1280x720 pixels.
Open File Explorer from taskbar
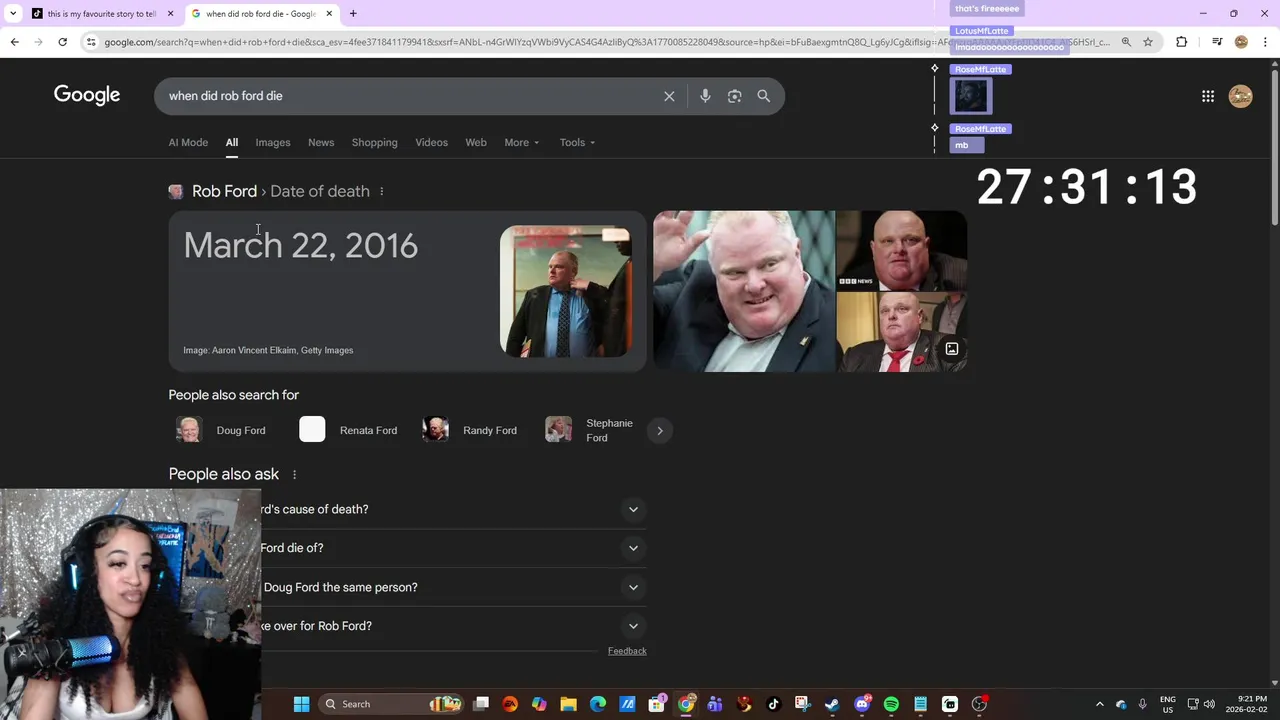[x=568, y=704]
